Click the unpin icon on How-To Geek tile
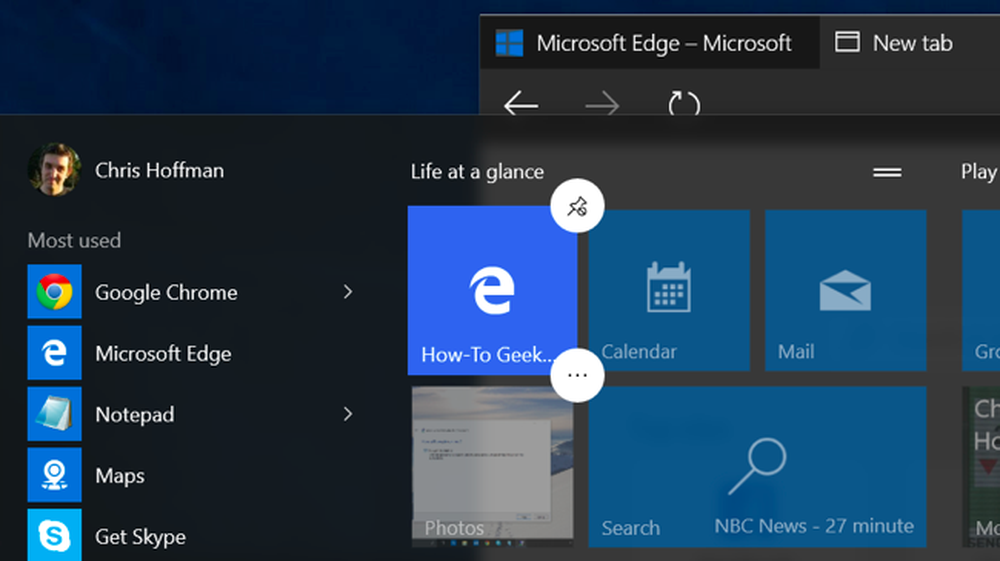Viewport: 1000px width, 561px height. (x=577, y=206)
